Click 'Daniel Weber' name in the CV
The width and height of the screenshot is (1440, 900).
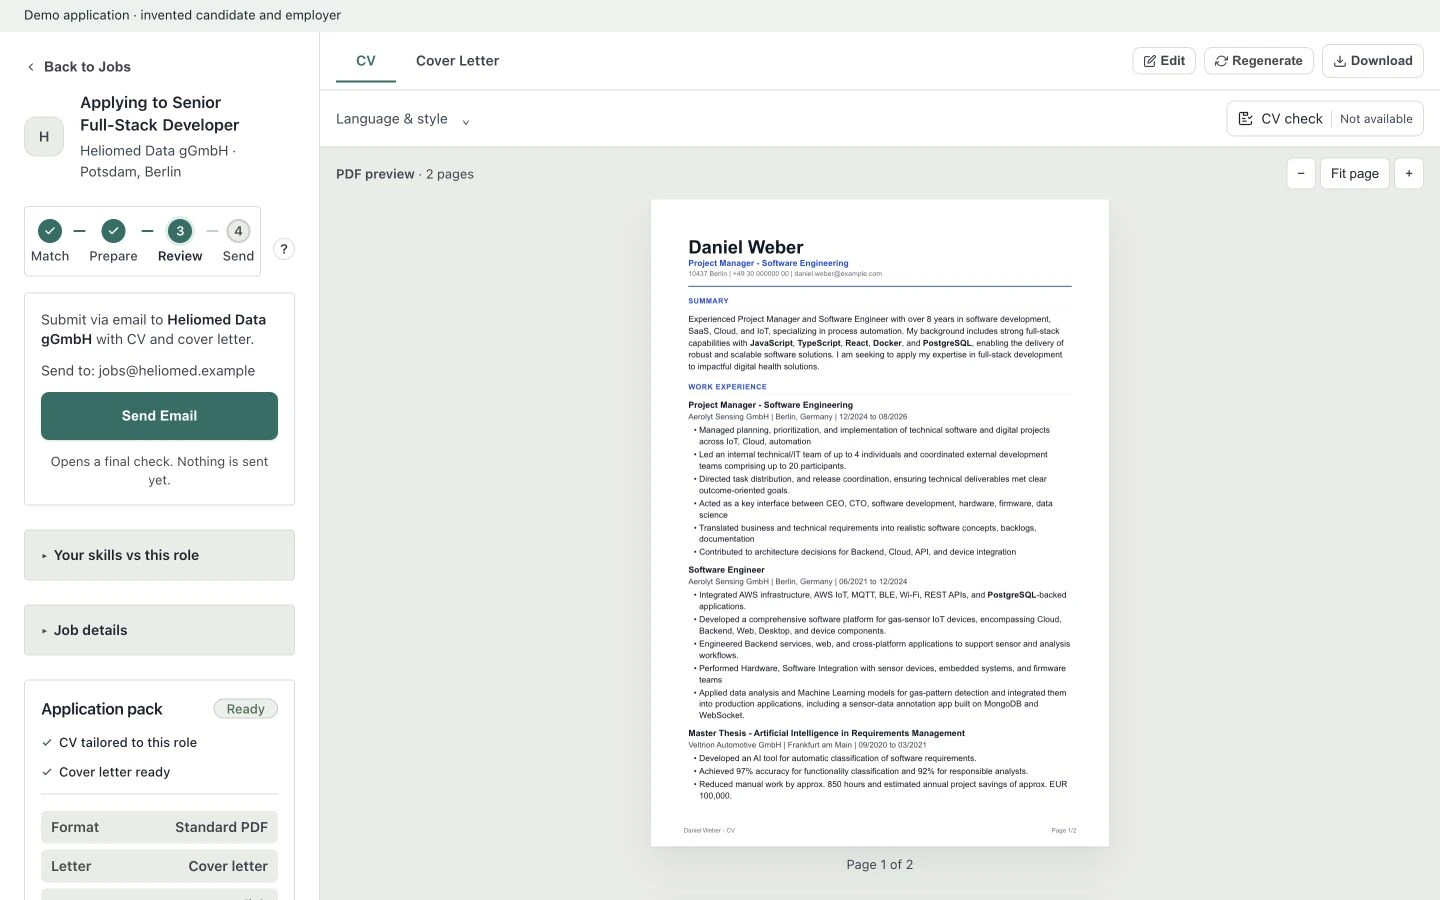tap(746, 247)
